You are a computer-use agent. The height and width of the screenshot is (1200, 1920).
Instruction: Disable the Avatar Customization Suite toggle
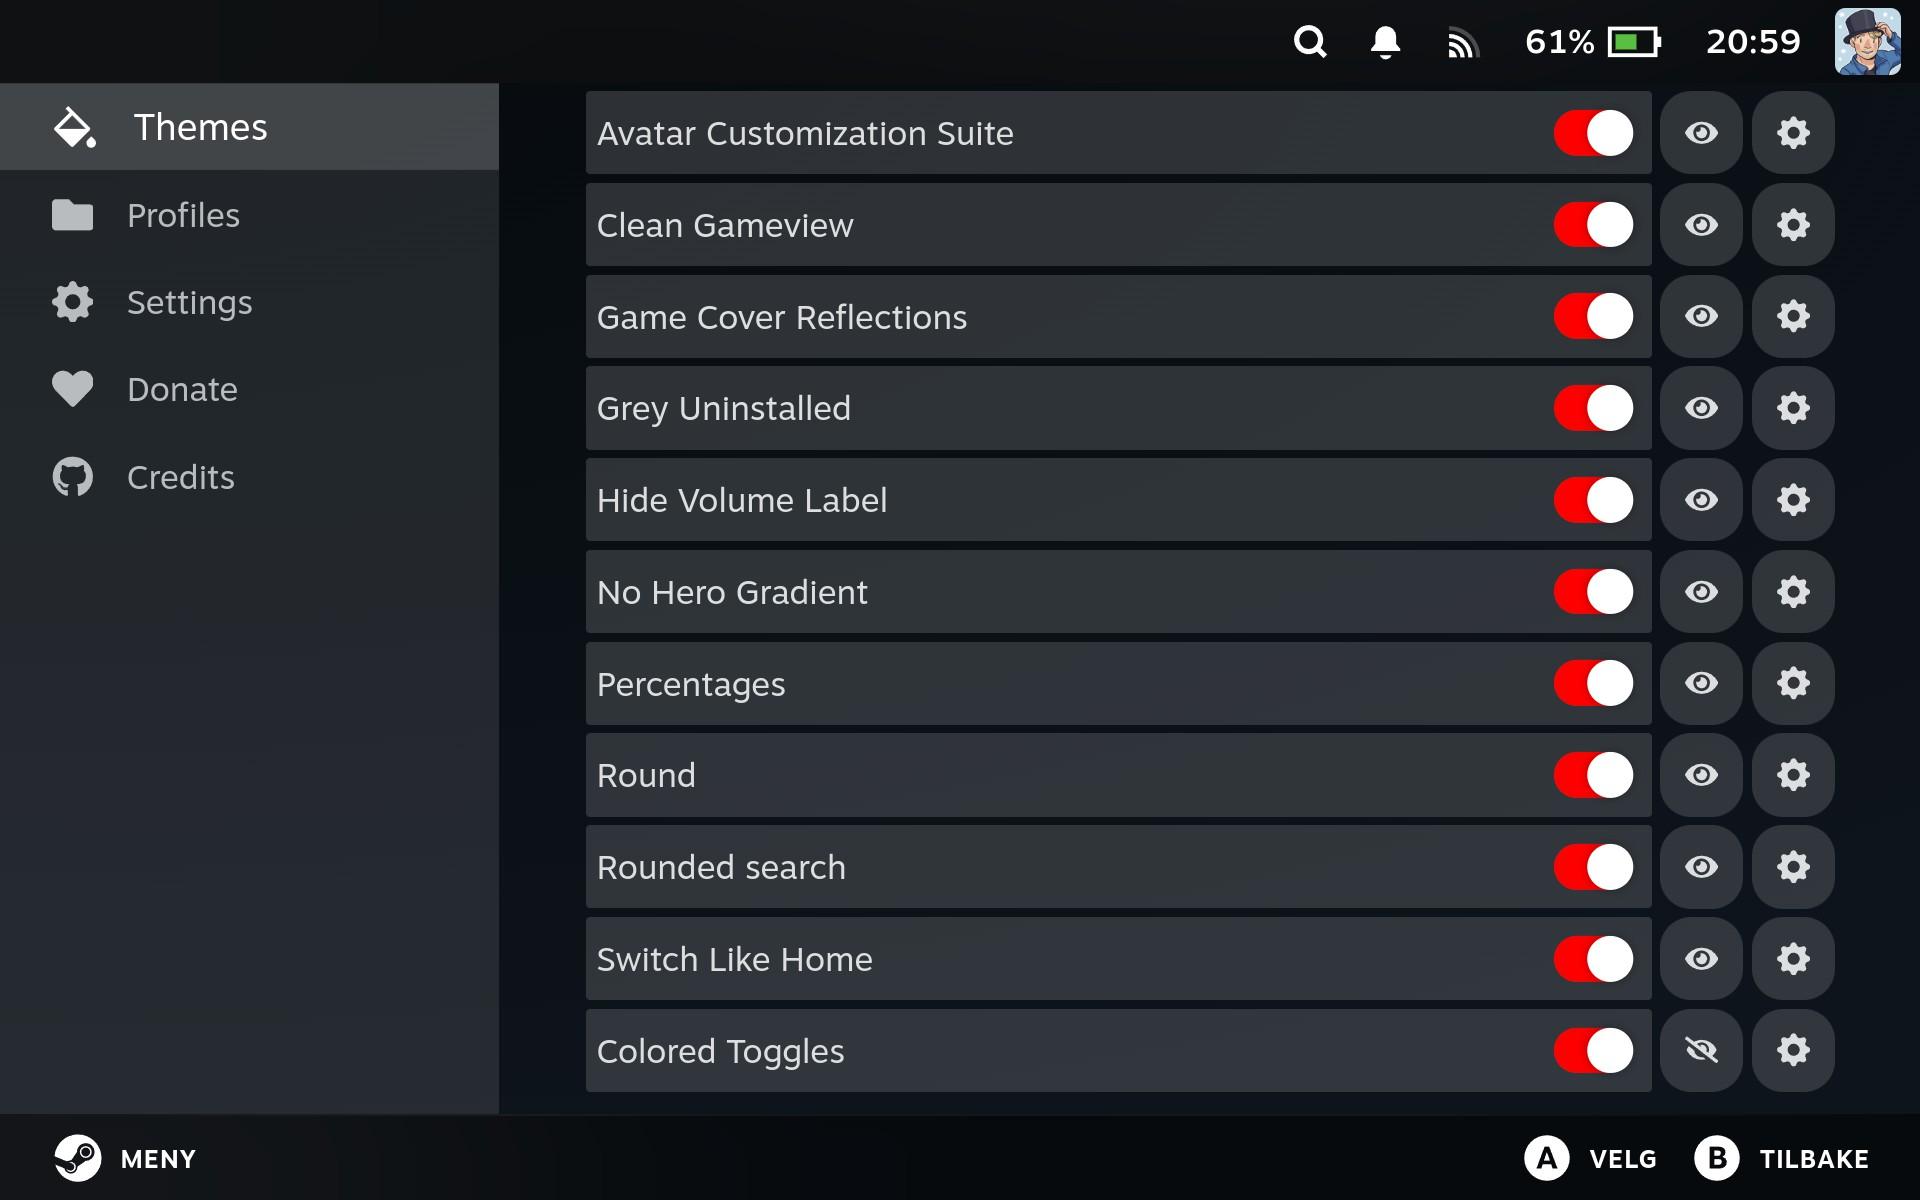(1593, 133)
